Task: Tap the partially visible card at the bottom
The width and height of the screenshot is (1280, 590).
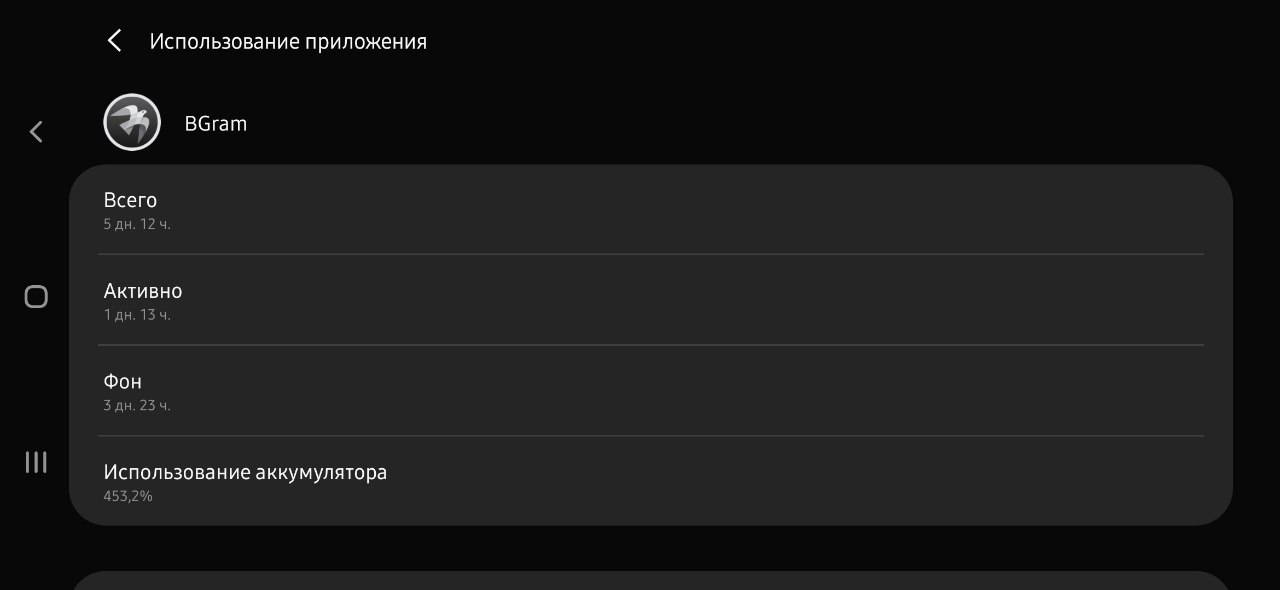Action: coord(651,581)
